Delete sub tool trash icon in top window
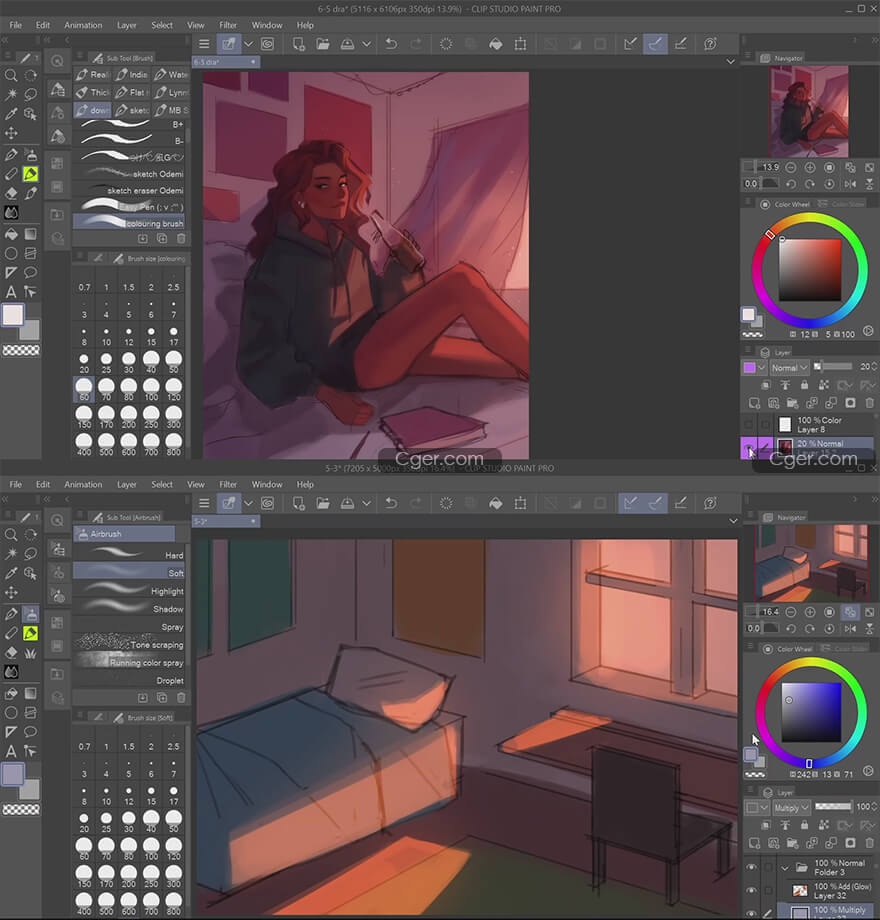Image resolution: width=880 pixels, height=920 pixels. [x=181, y=239]
